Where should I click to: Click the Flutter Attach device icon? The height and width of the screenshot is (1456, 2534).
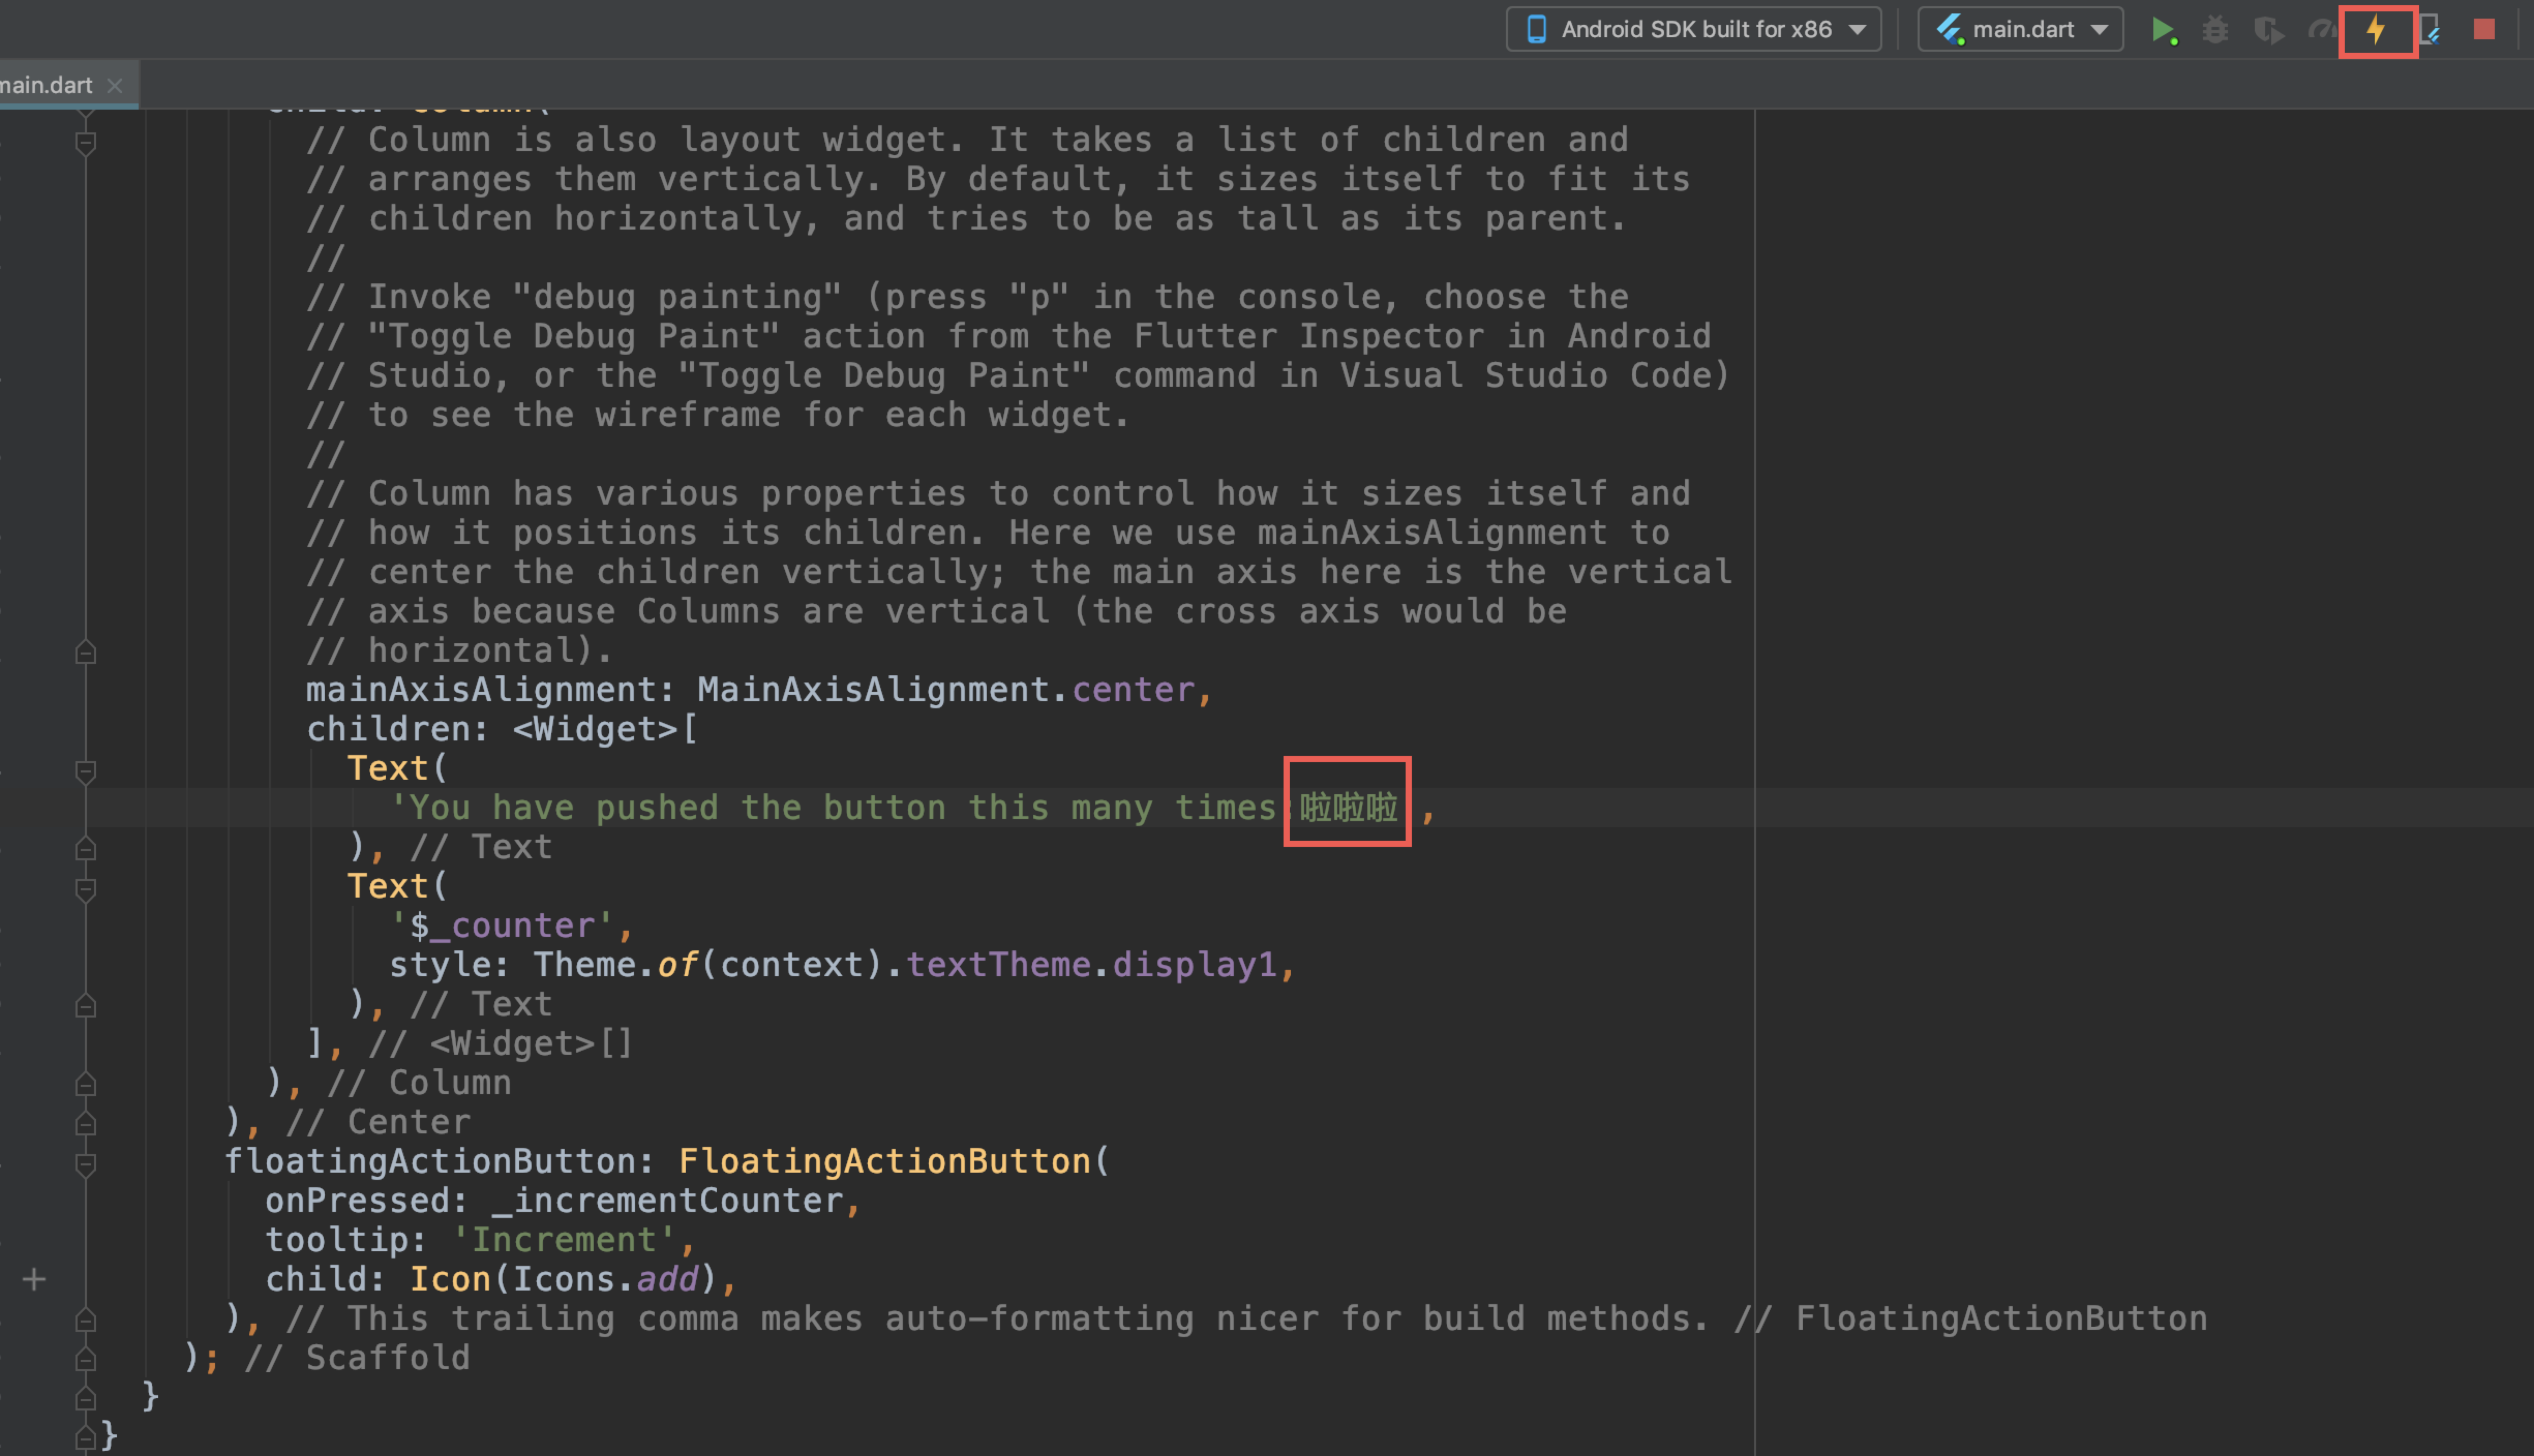(2430, 30)
